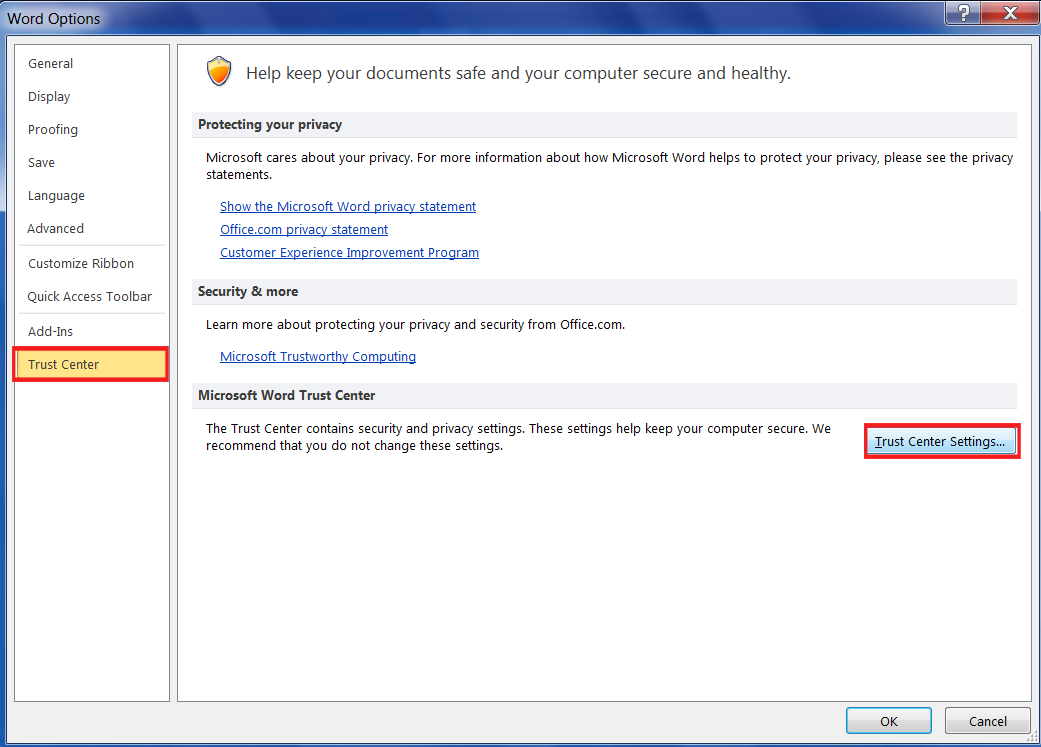Image resolution: width=1041 pixels, height=747 pixels.
Task: Follow the Office.com privacy statement link
Action: (304, 230)
